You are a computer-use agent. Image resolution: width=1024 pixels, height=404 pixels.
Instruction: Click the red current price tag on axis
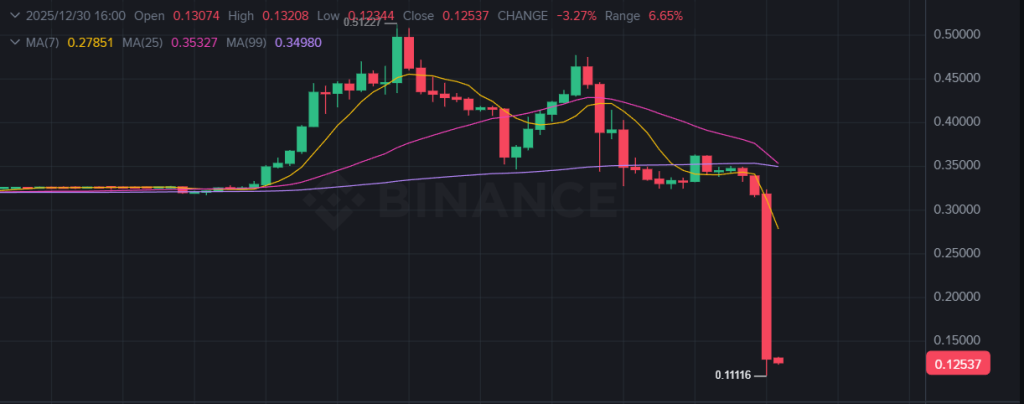coord(958,364)
